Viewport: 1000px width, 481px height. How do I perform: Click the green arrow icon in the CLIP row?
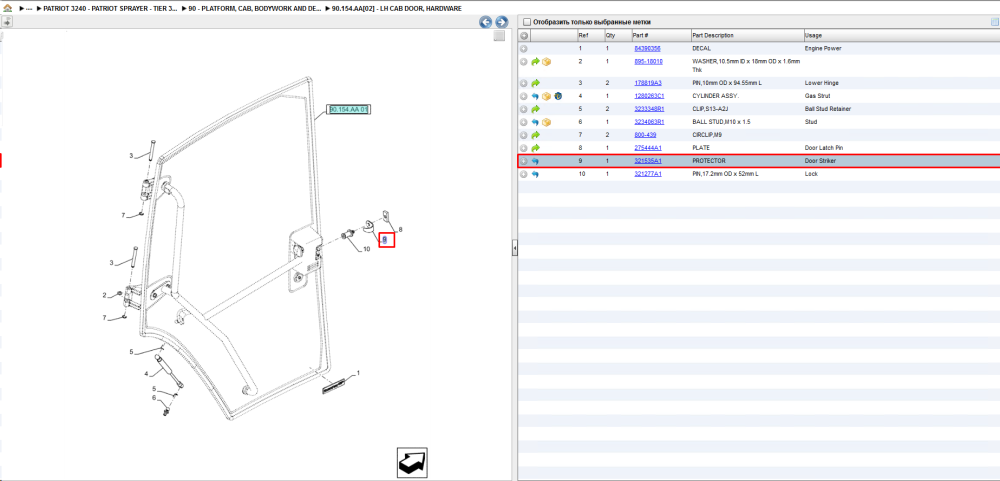535,109
